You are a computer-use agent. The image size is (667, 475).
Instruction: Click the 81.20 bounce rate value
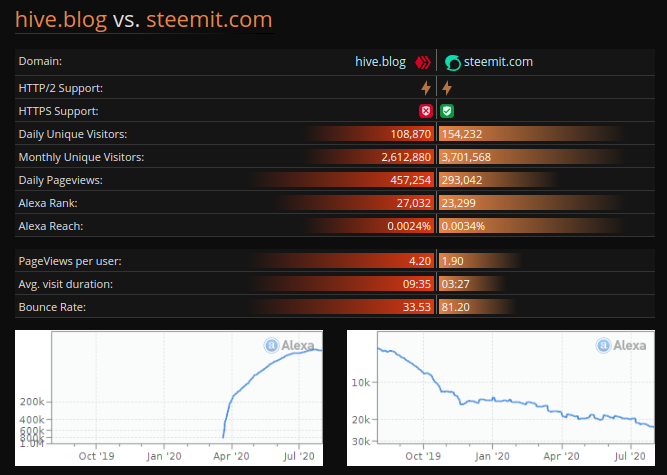coord(456,307)
